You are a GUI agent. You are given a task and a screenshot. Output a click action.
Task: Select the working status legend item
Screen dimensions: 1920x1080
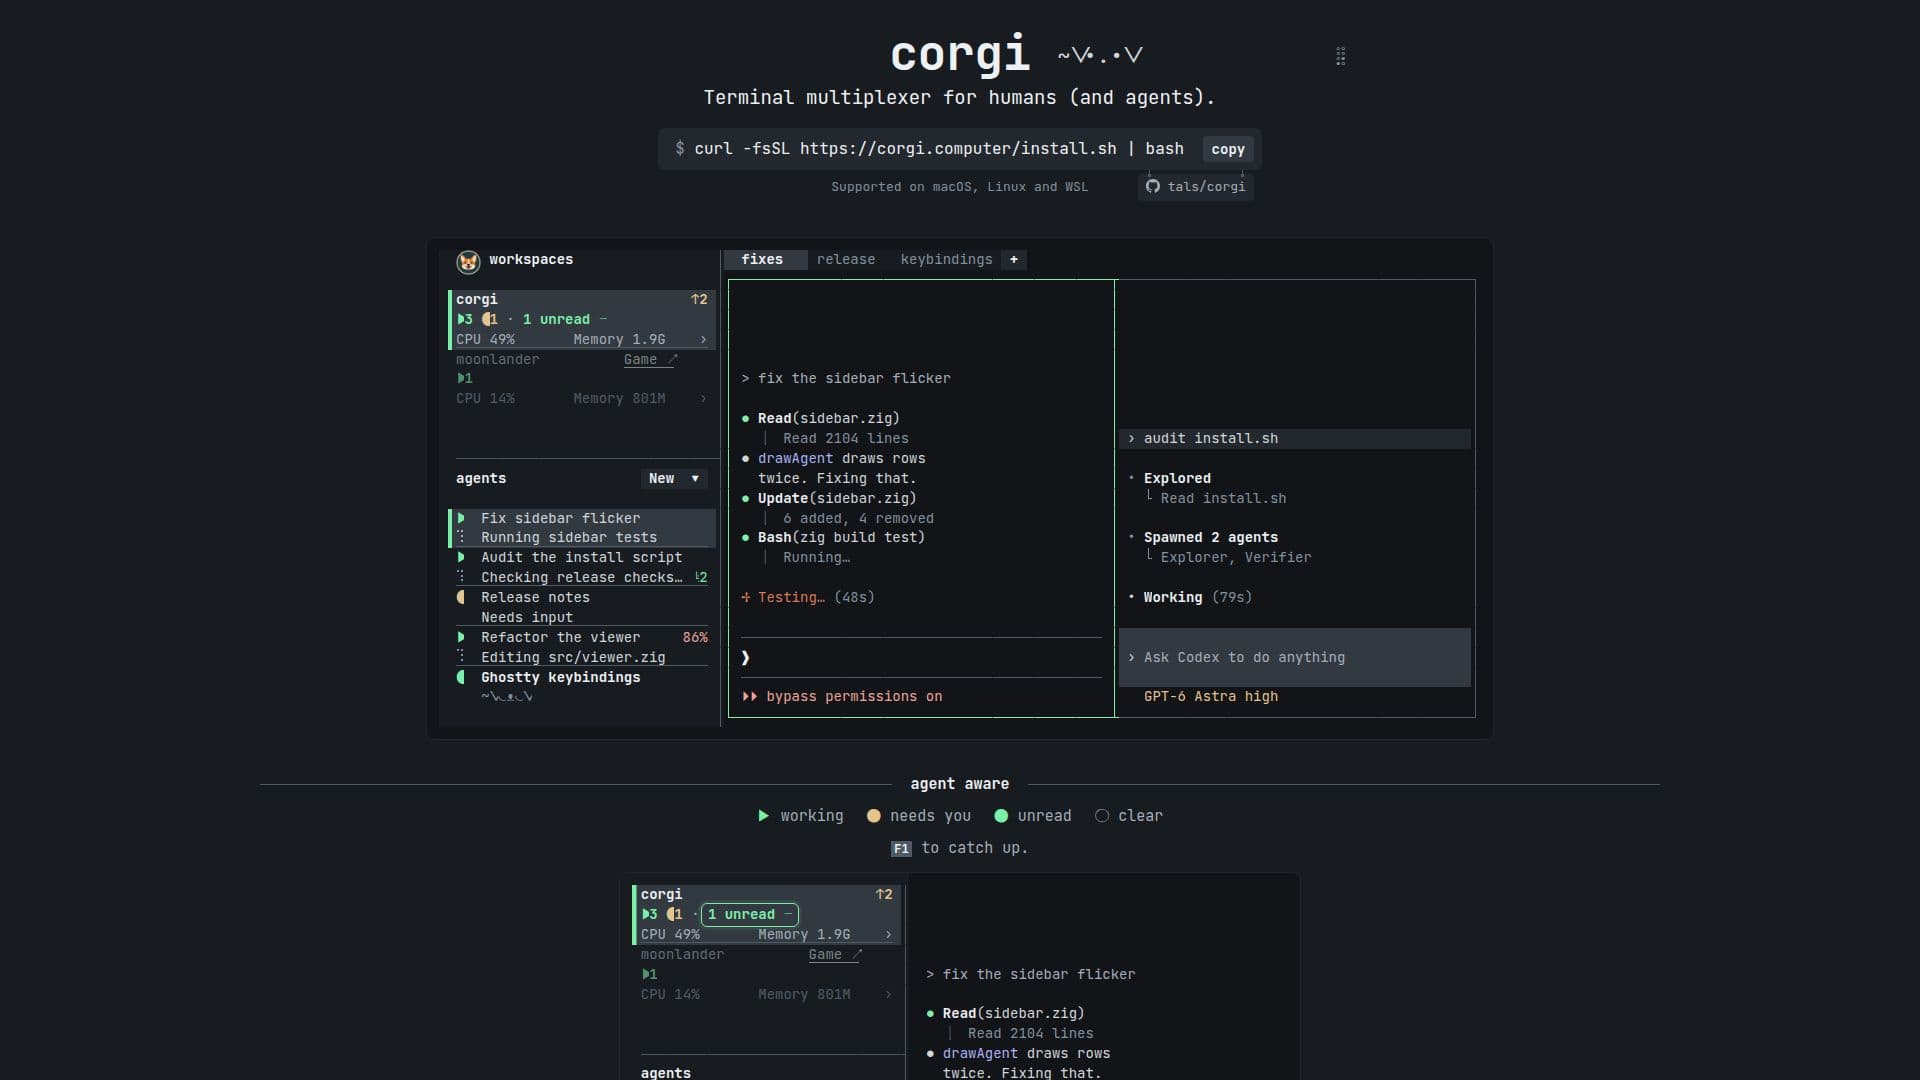pyautogui.click(x=800, y=816)
